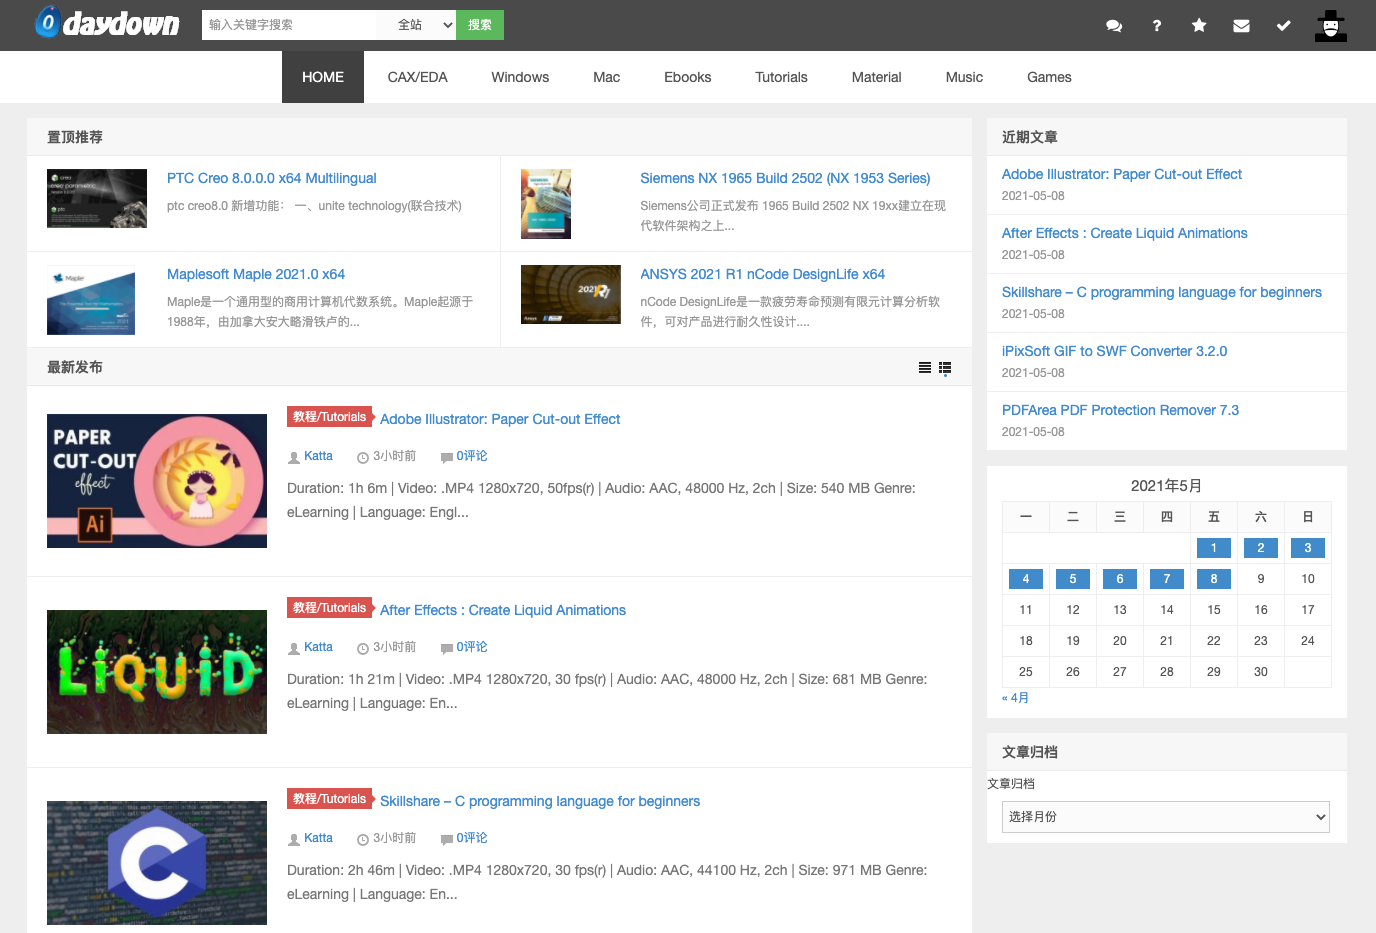The image size is (1376, 933).
Task: Switch to detailed list view icon
Action: [945, 368]
